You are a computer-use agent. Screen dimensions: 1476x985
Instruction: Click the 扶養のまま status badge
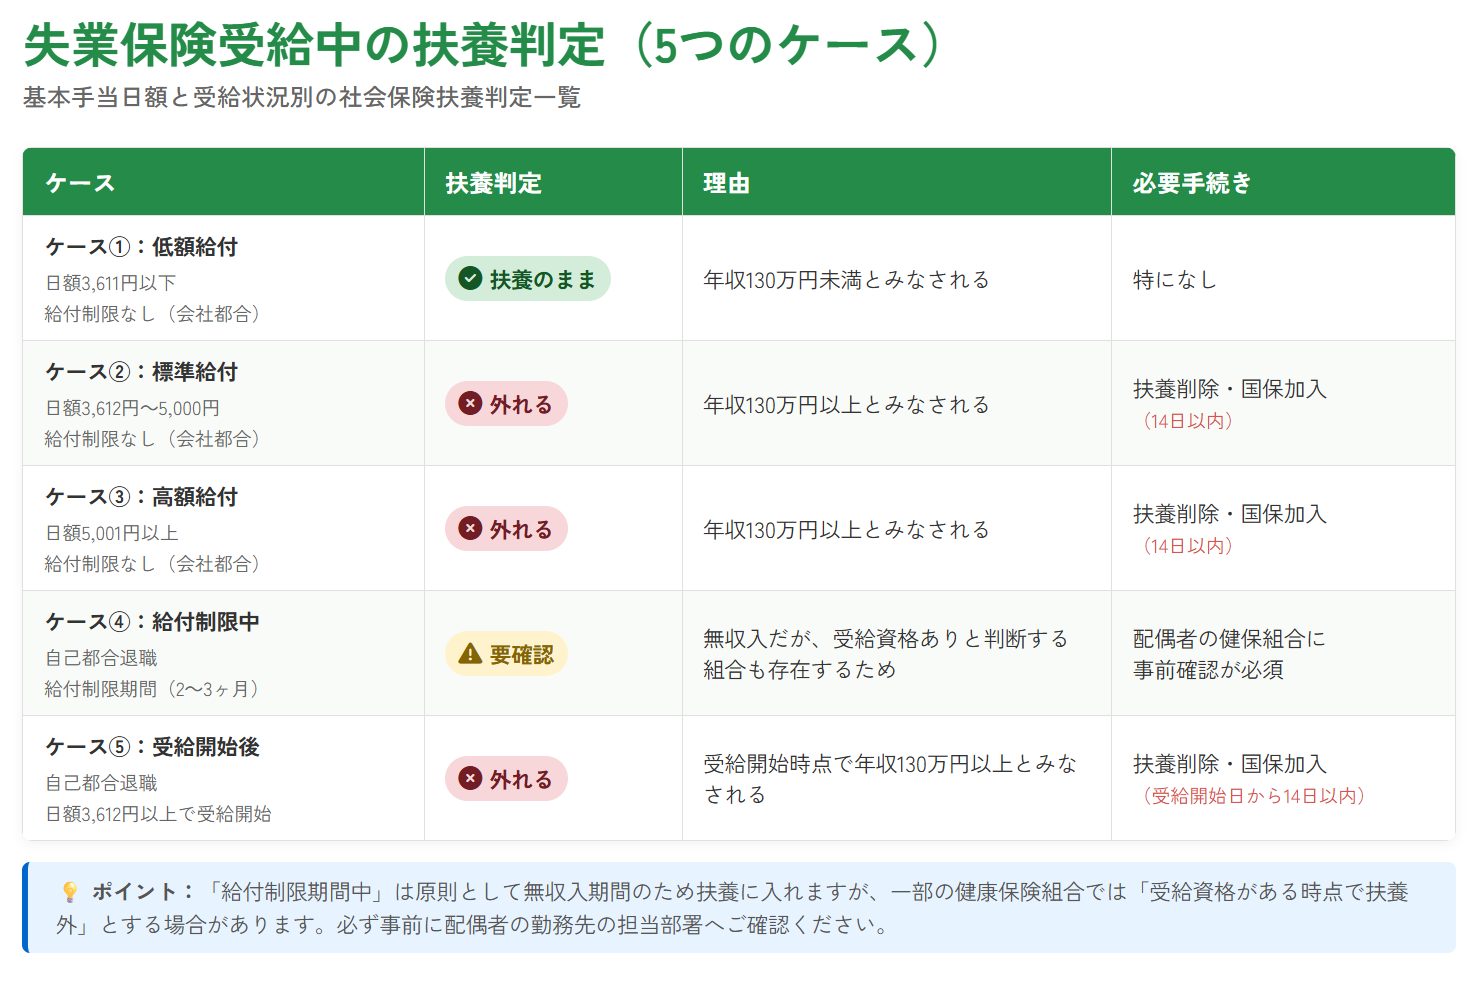pyautogui.click(x=528, y=279)
